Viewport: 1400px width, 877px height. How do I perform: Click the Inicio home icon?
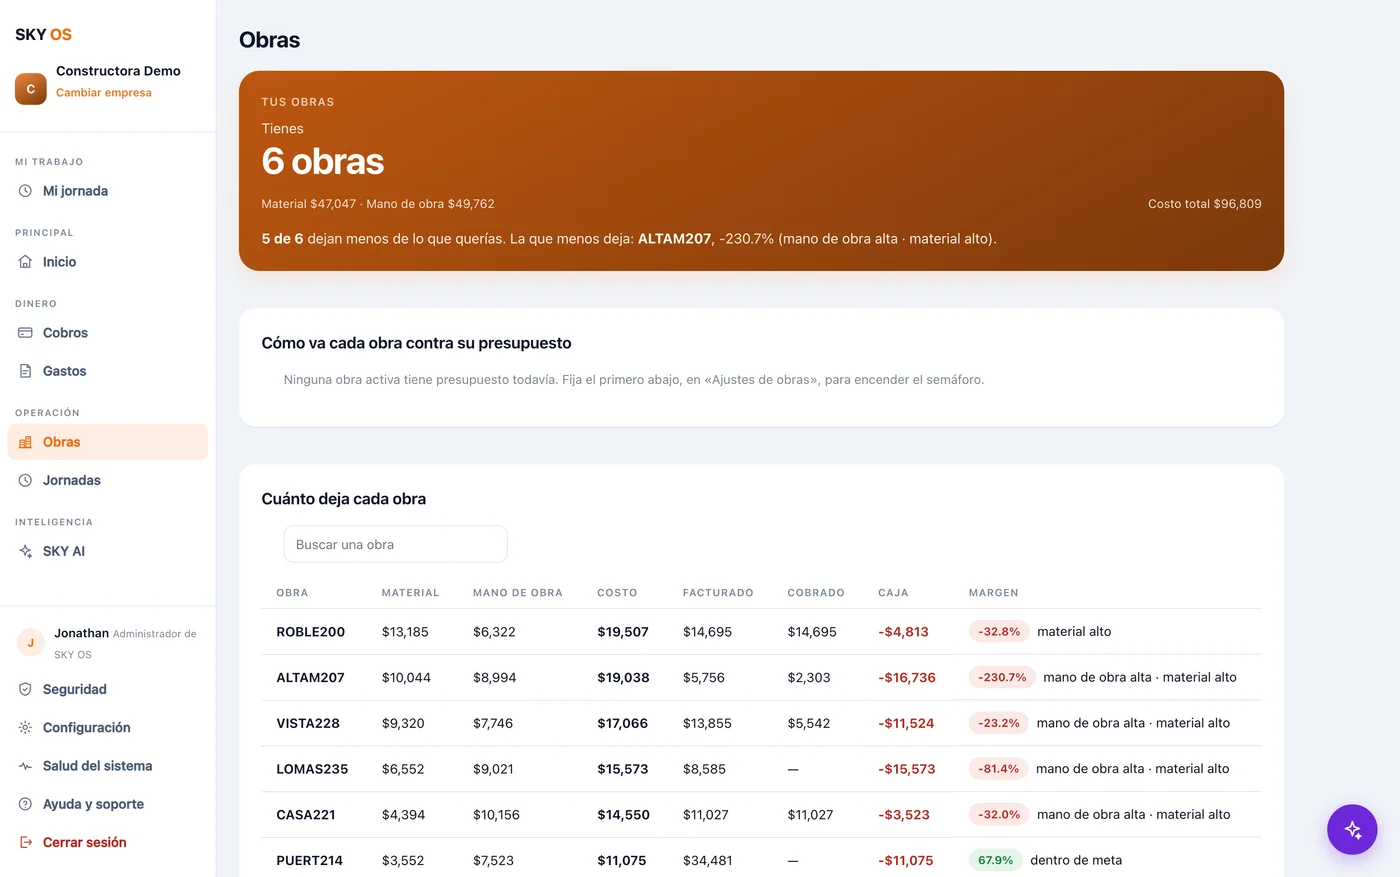(25, 262)
